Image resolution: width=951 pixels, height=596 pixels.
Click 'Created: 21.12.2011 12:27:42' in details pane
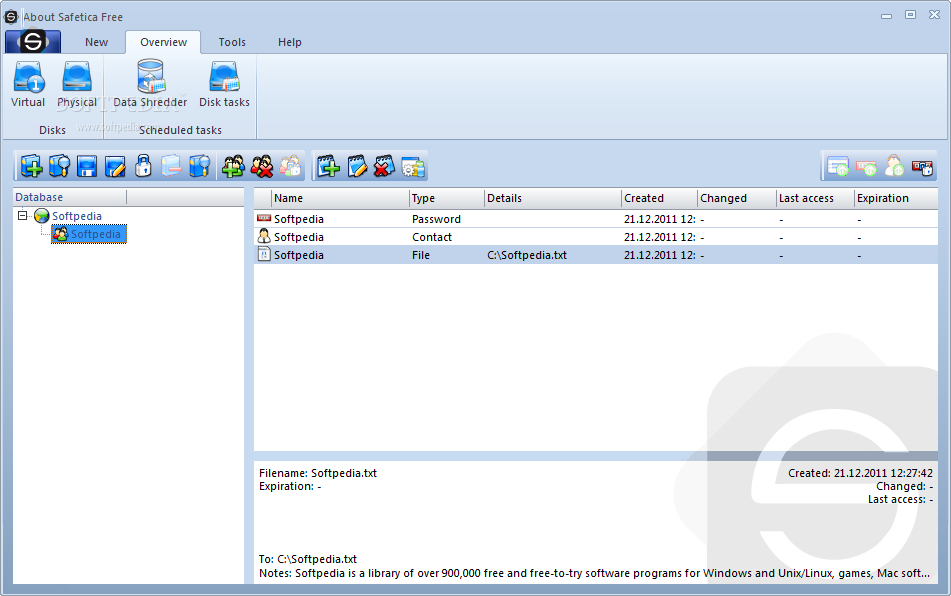860,473
